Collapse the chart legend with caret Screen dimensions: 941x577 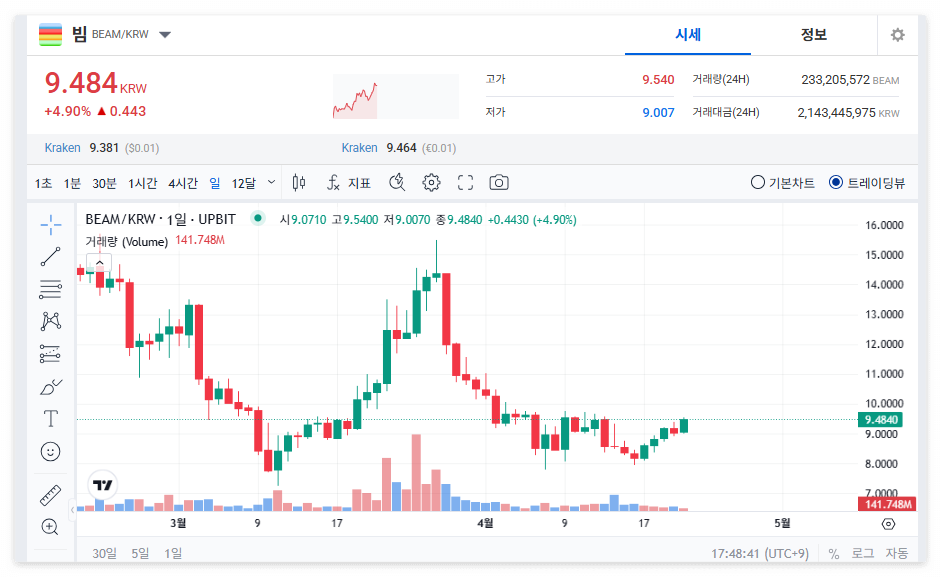pyautogui.click(x=100, y=263)
